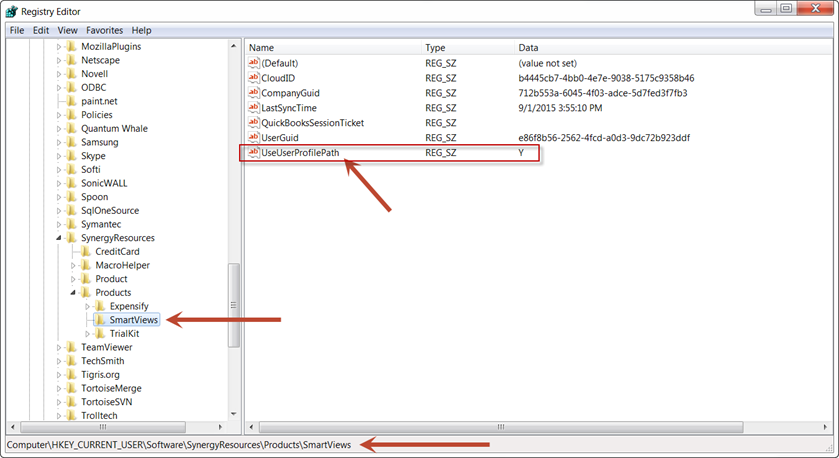
Task: Click the Quantum Whale folder icon
Action: tap(72, 128)
